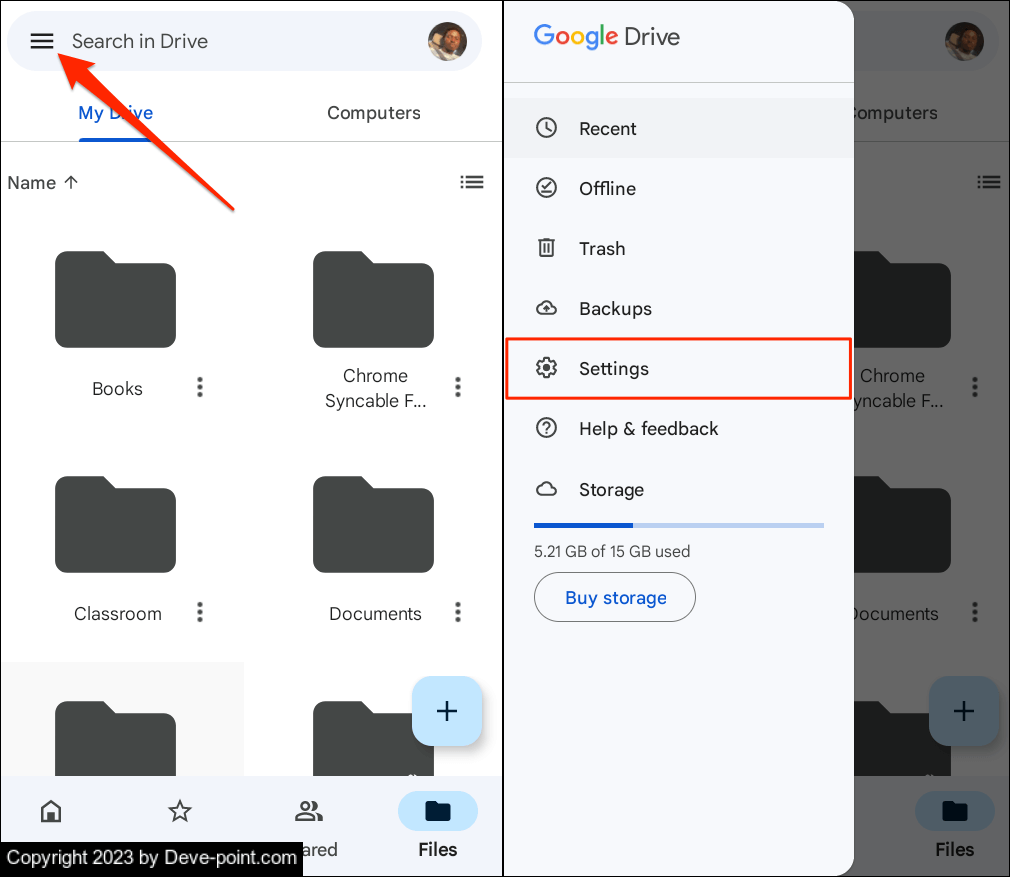Open the Books folder
This screenshot has width=1010, height=877.
(x=115, y=300)
